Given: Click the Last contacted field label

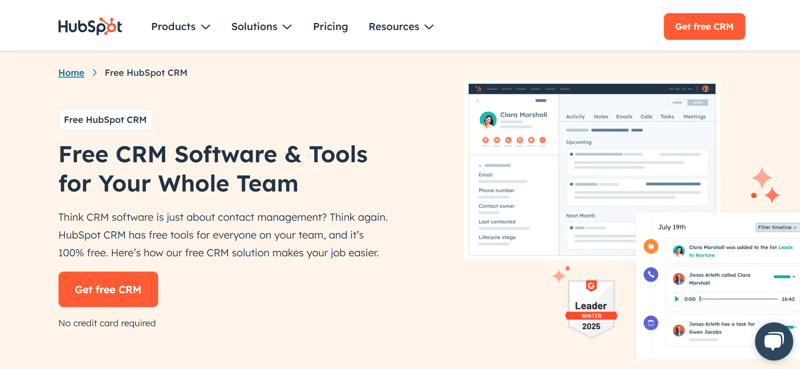Looking at the screenshot, I should pos(497,222).
